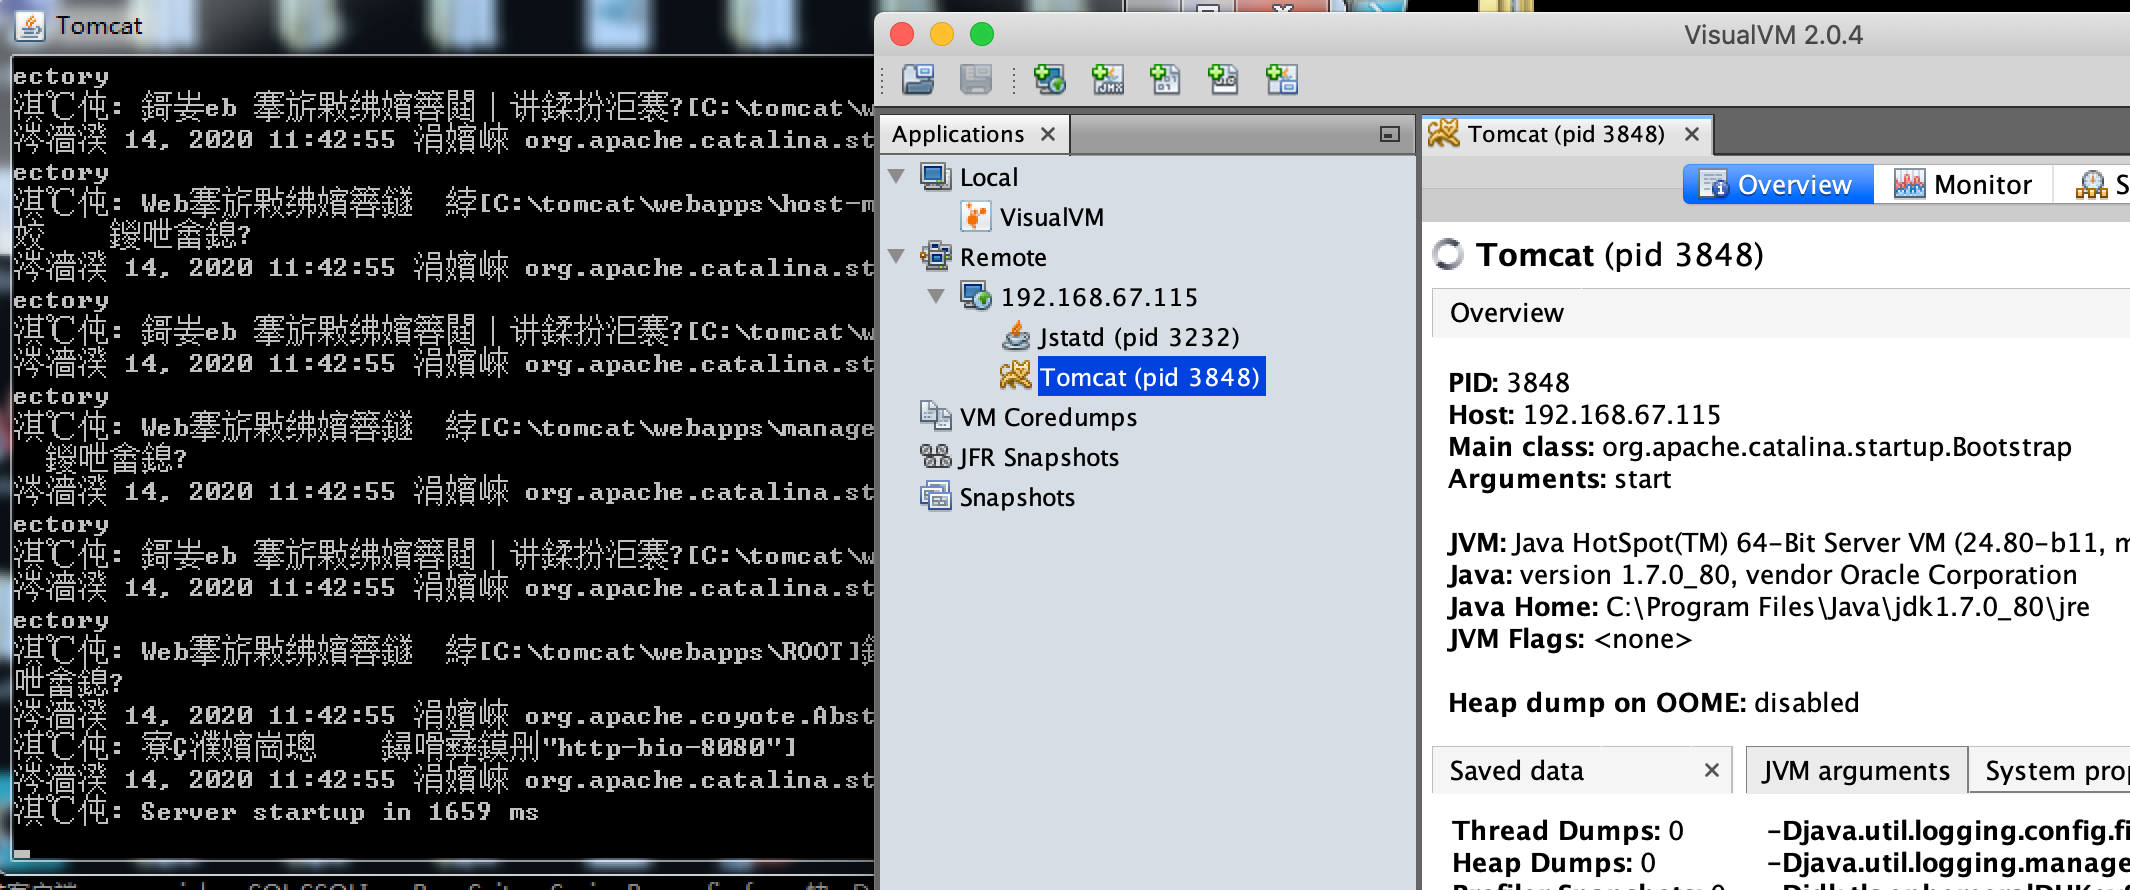Click the Add JMX Connection toolbar icon

pos(1107,79)
